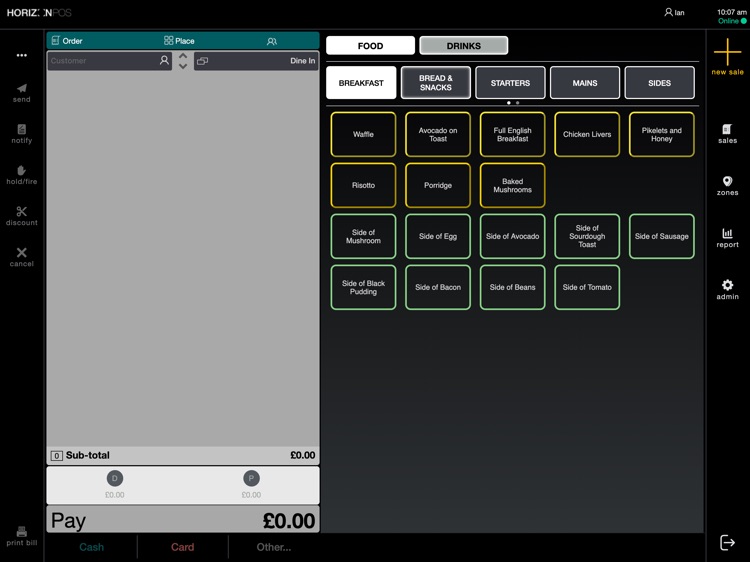Add Pikelets and Honey
This screenshot has width=750, height=562.
pos(662,134)
